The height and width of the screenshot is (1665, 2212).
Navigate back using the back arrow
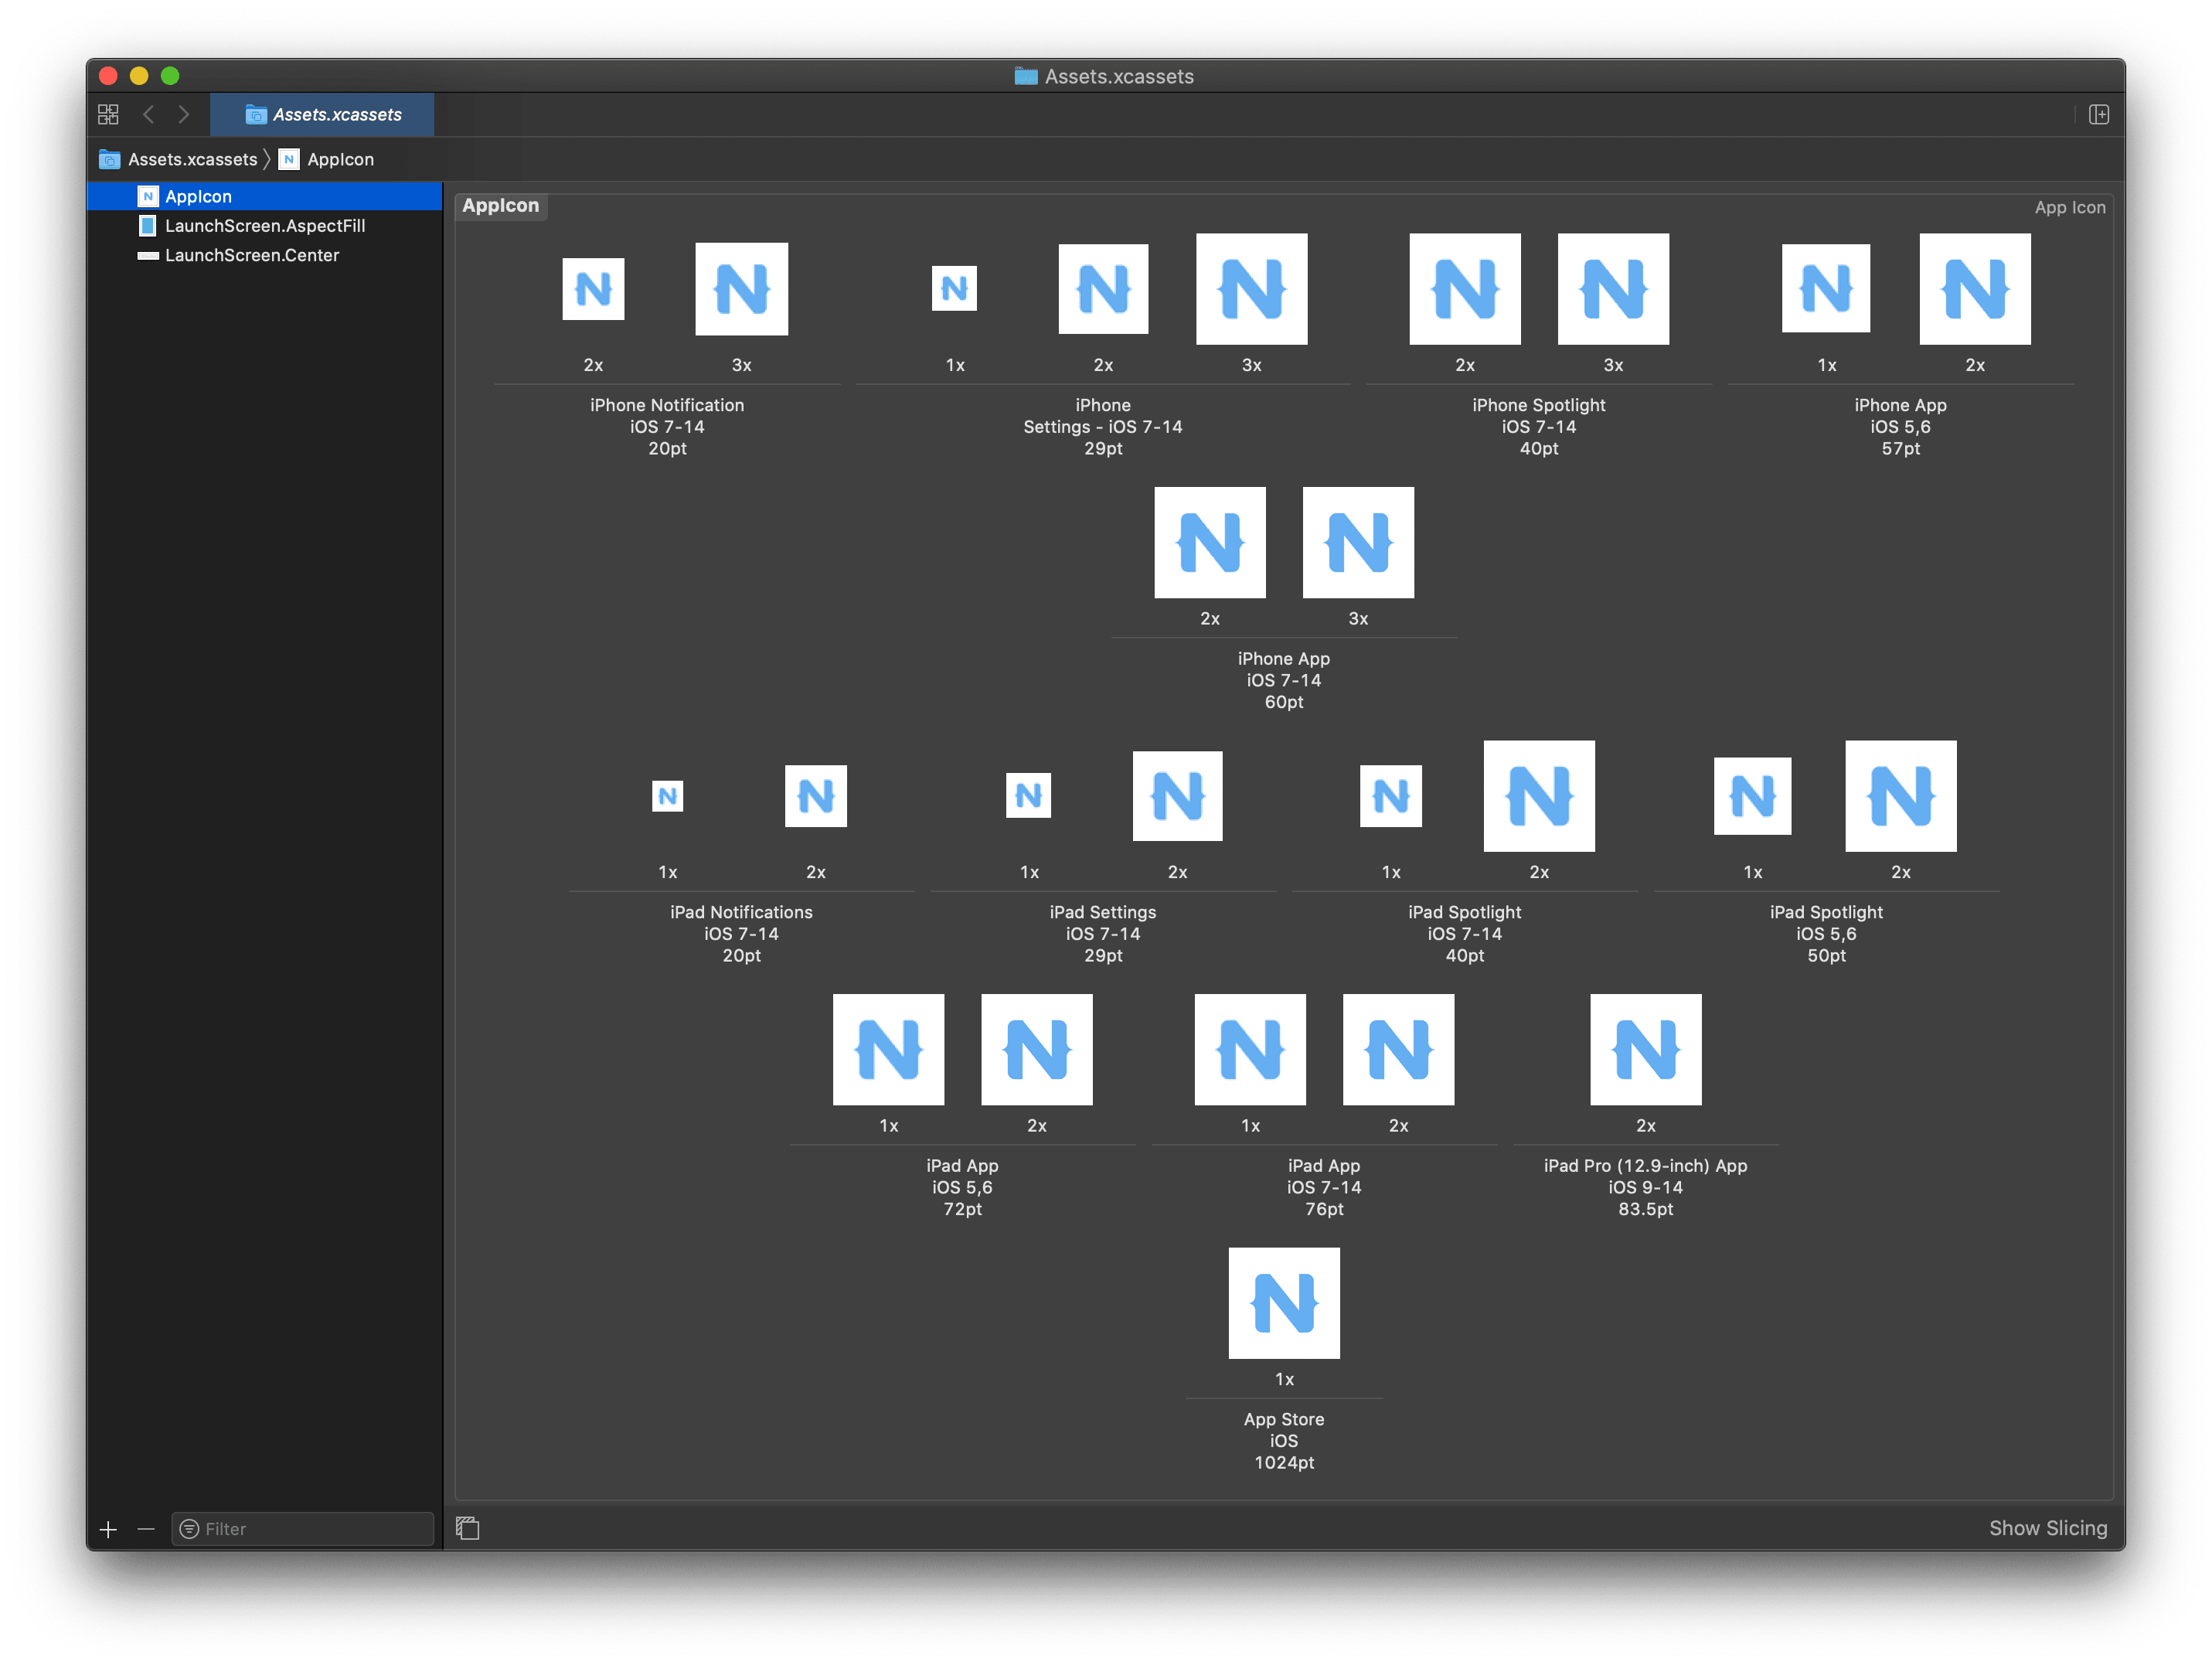point(149,114)
